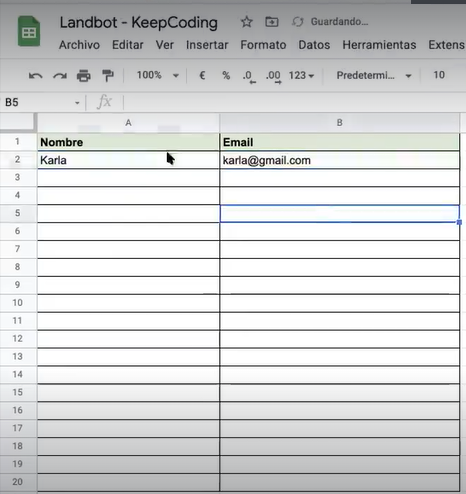
Task: Select column A header
Action: coord(128,123)
